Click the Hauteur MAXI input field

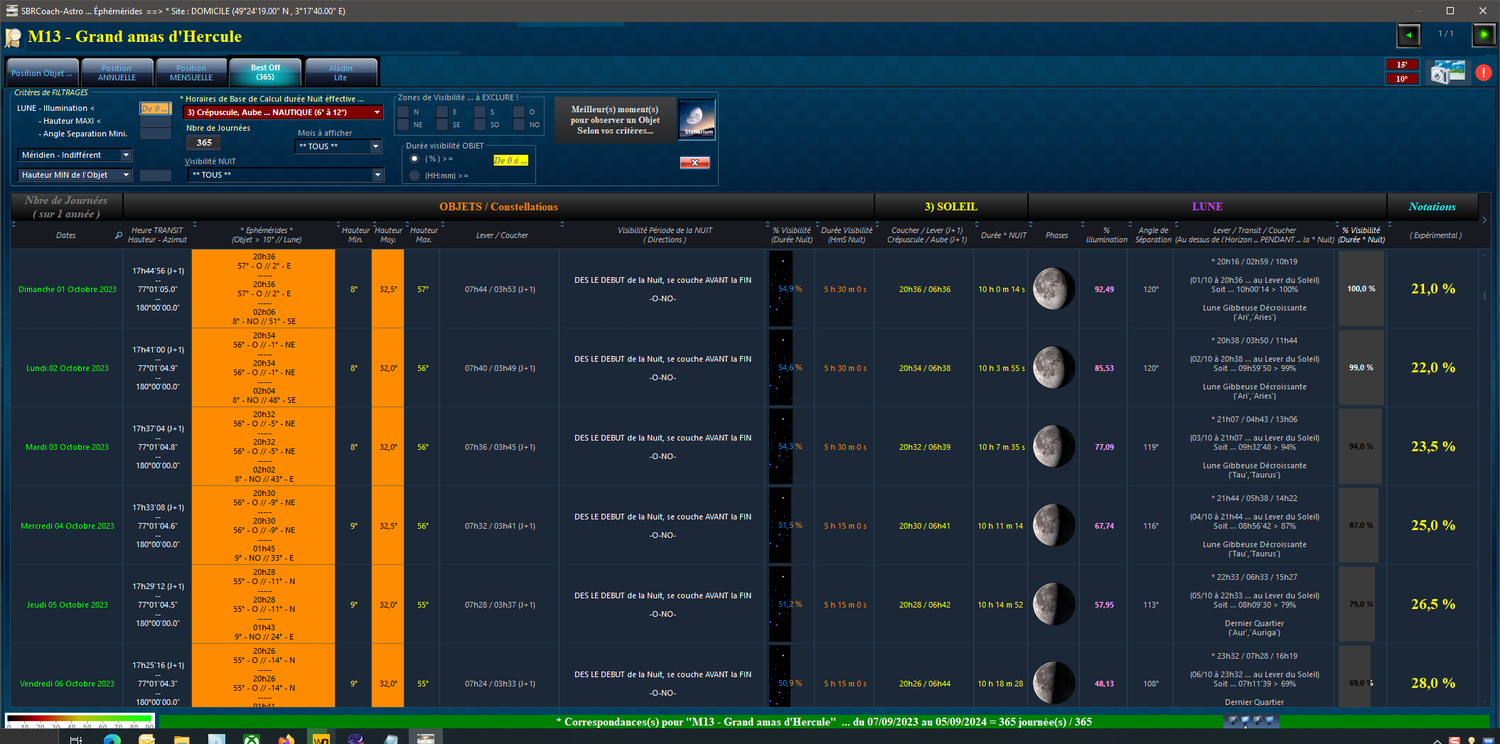155,121
